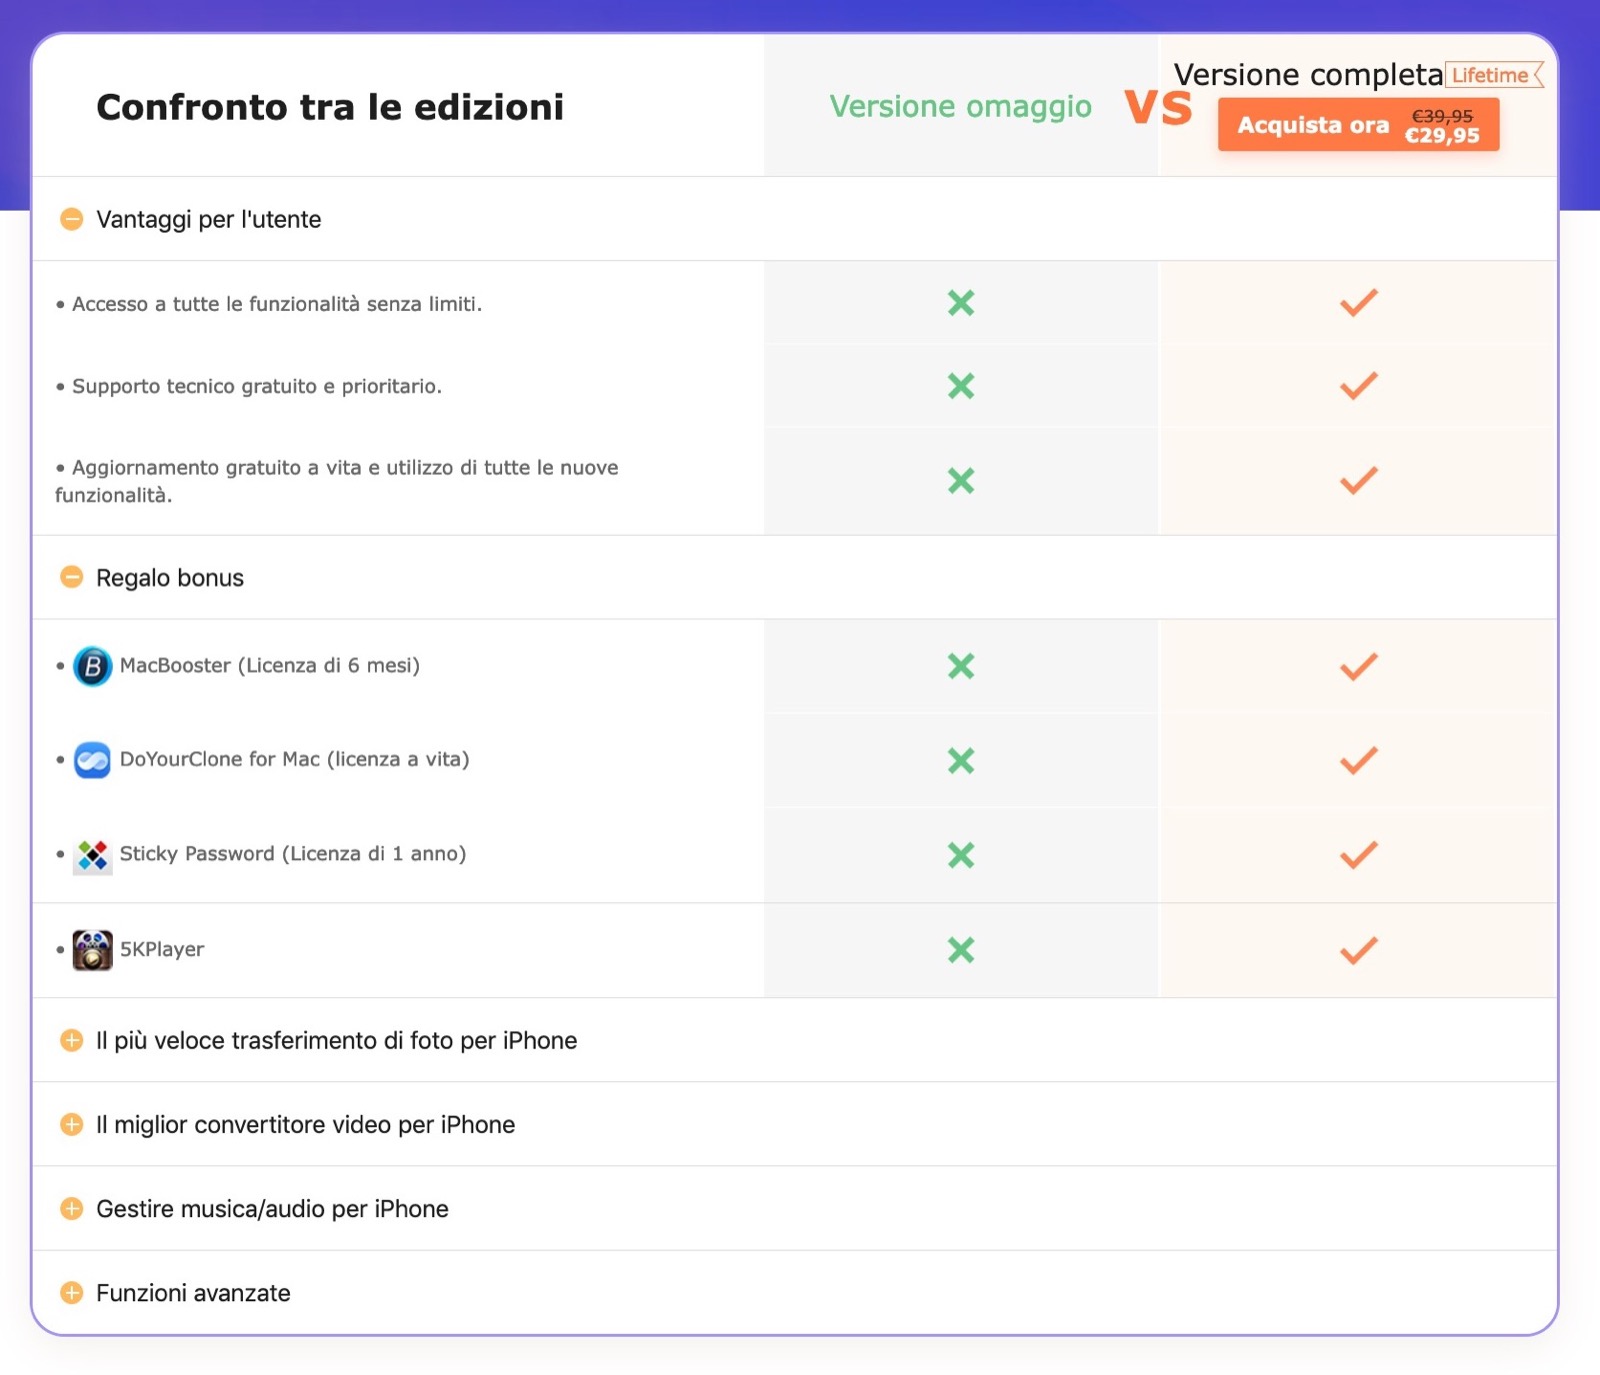
Task: Click the green X for Accesso funzionalità row
Action: 961,303
